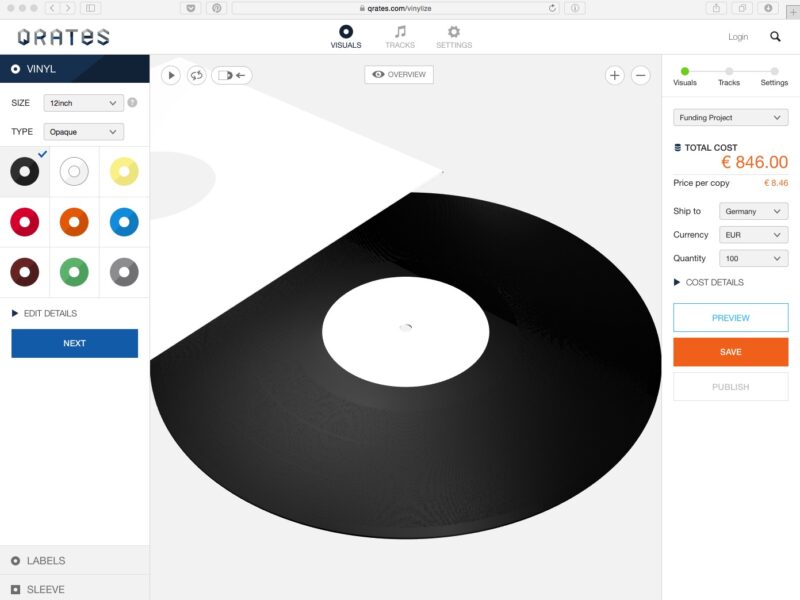Click the play button in the viewer toolbar

pos(170,75)
